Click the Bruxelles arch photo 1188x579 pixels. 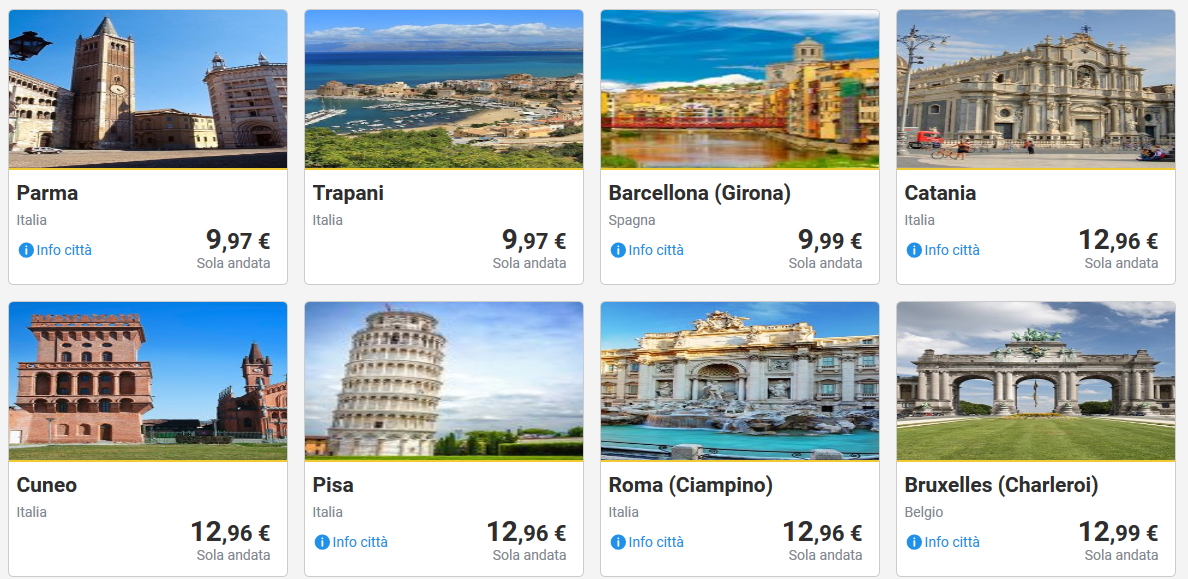1036,381
